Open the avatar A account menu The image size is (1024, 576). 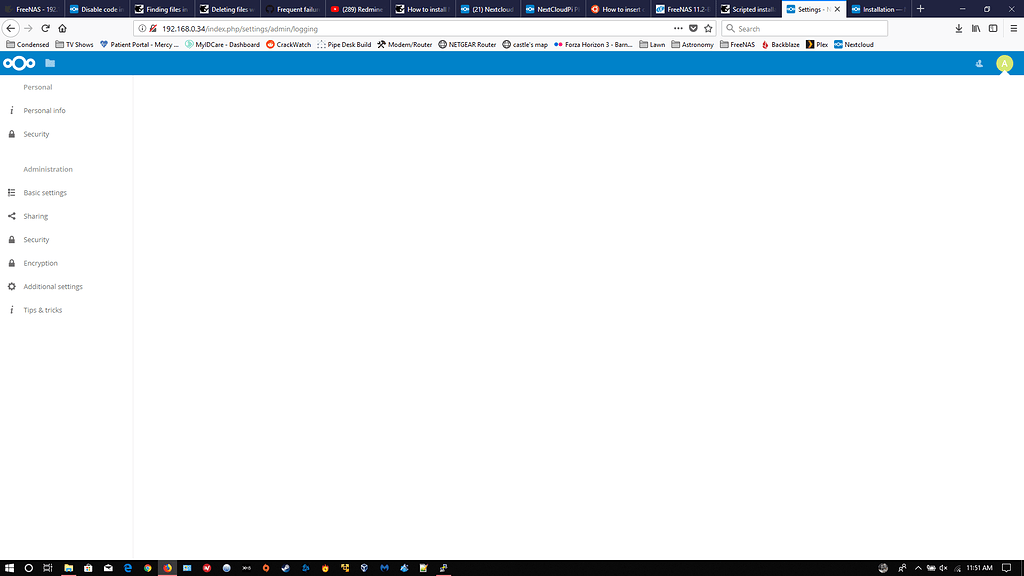point(1004,63)
